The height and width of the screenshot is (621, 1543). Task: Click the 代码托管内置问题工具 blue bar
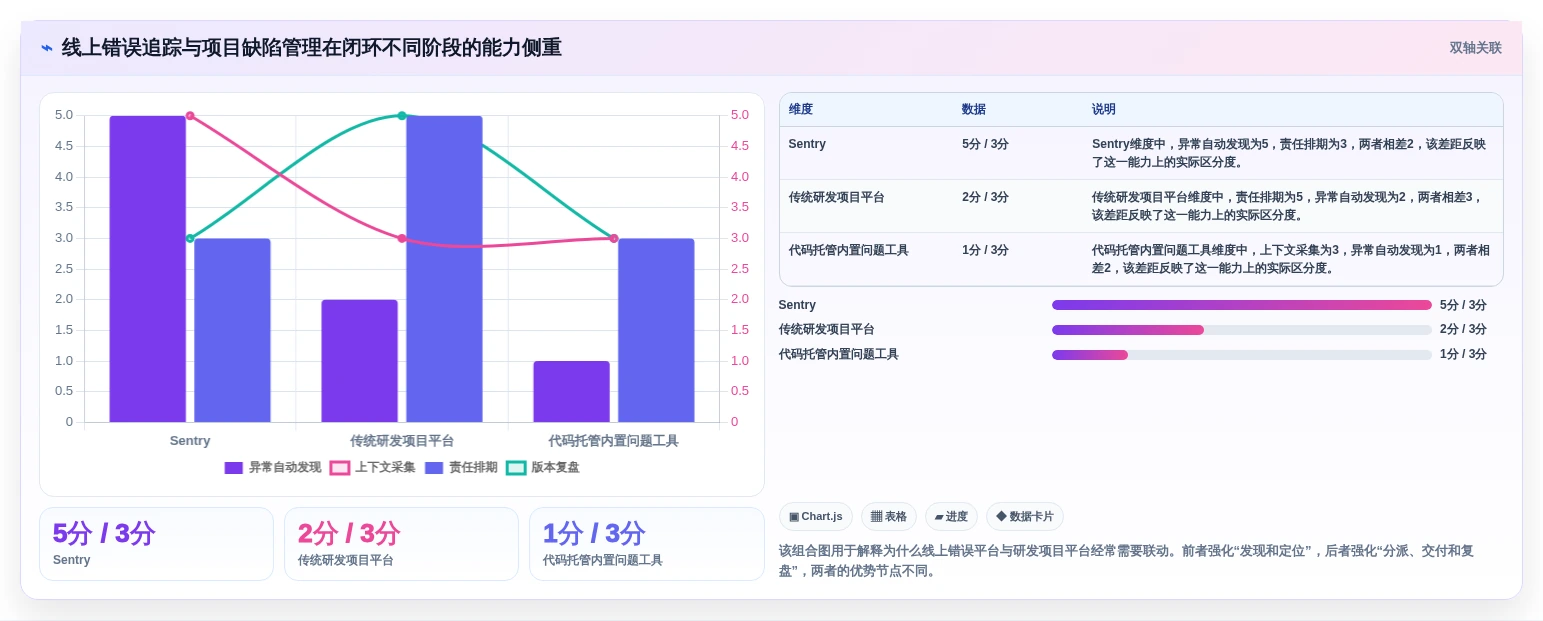point(656,330)
